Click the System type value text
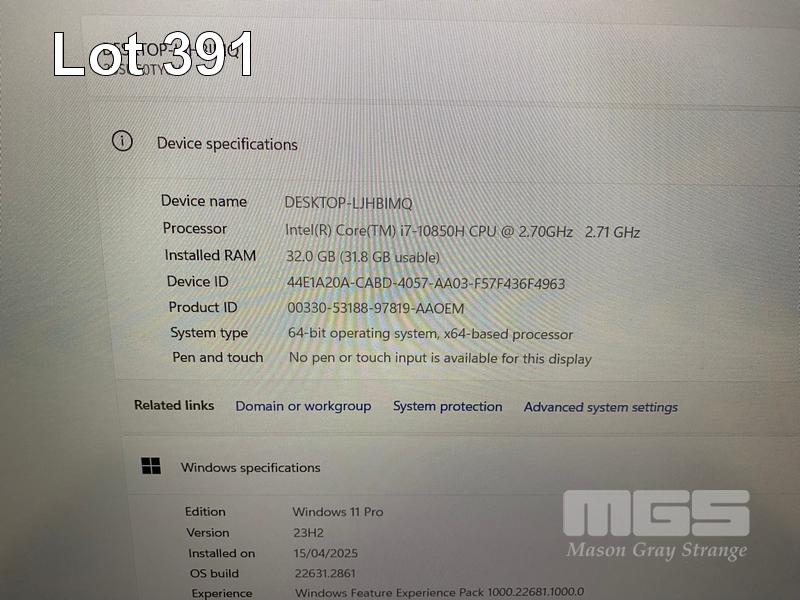Viewport: 800px width, 600px height. [430, 334]
